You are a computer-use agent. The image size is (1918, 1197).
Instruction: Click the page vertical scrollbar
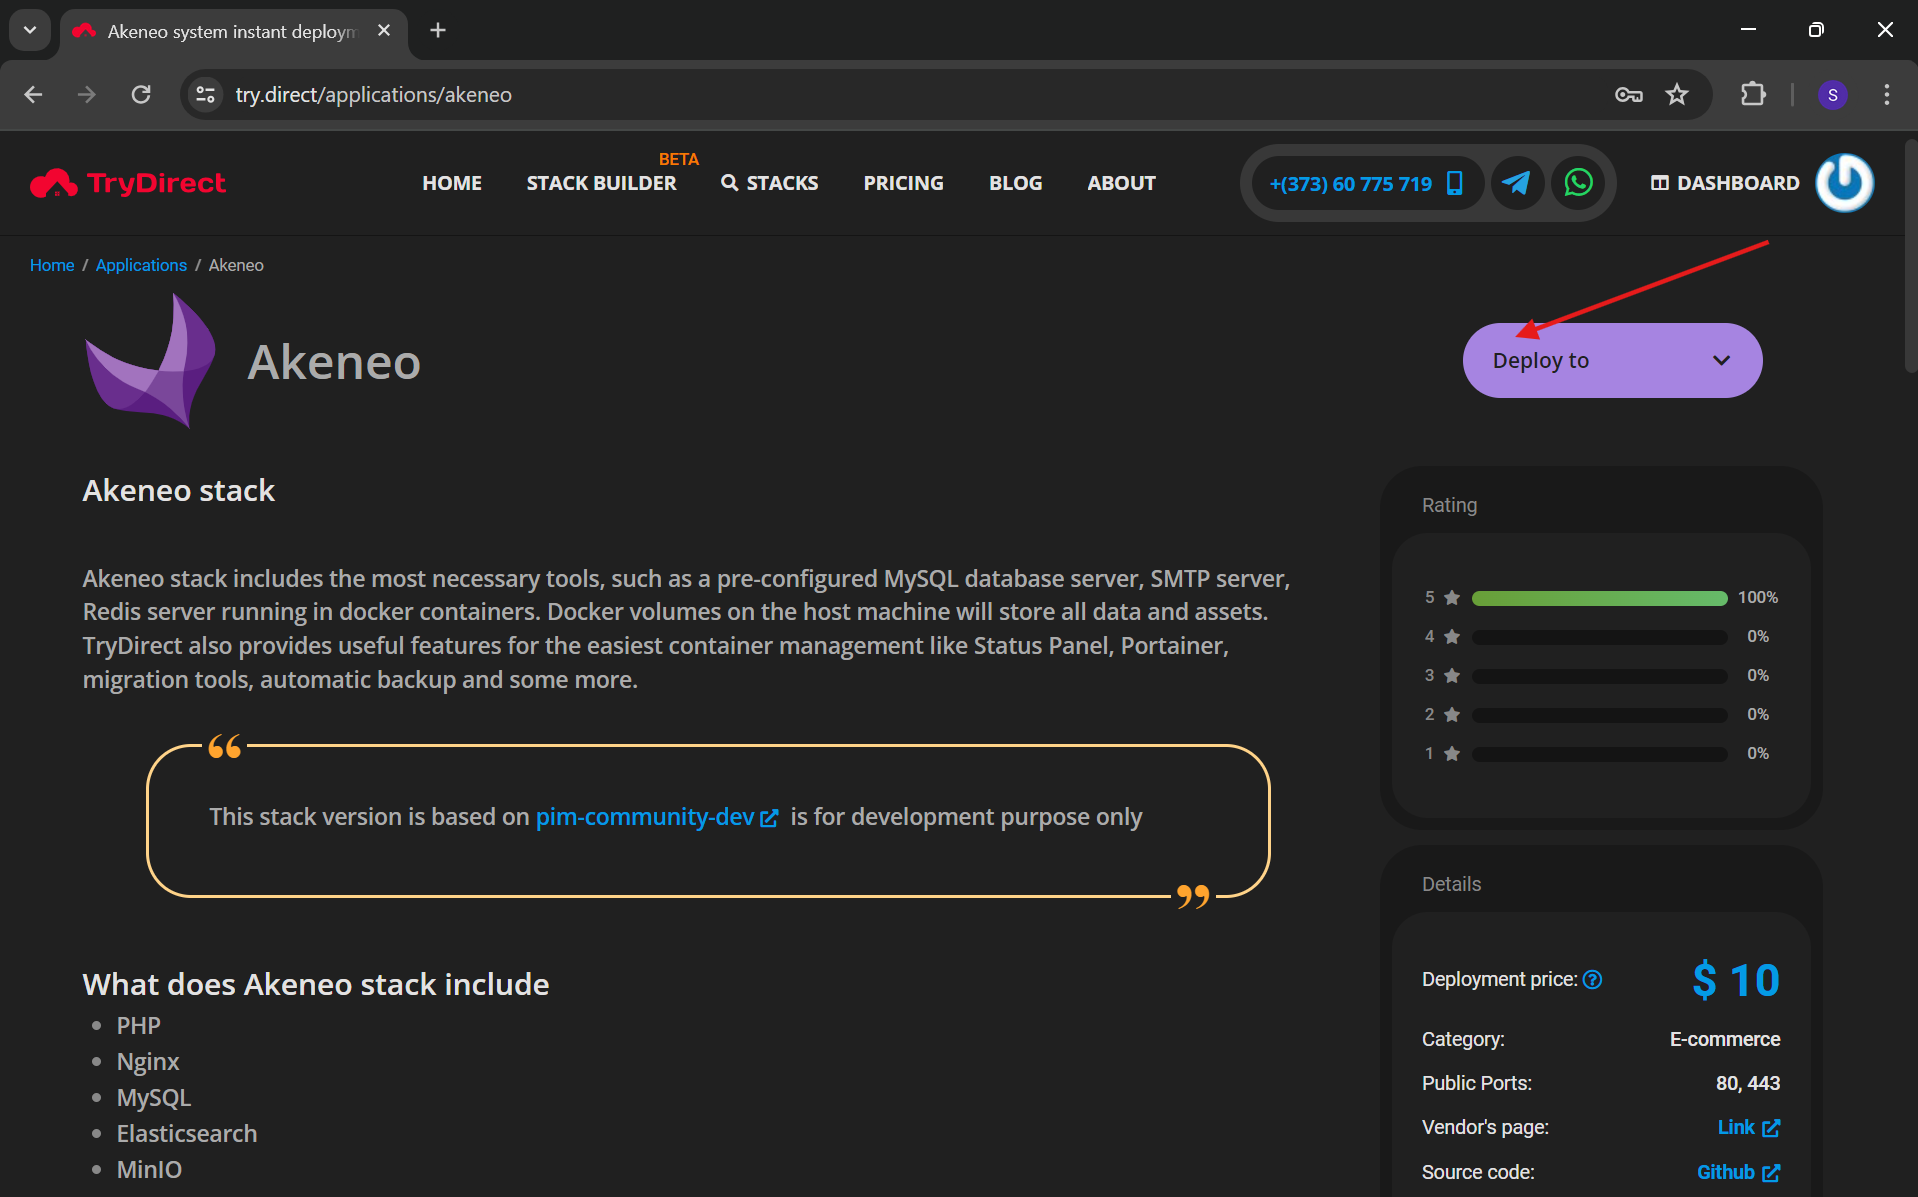coord(1910,258)
